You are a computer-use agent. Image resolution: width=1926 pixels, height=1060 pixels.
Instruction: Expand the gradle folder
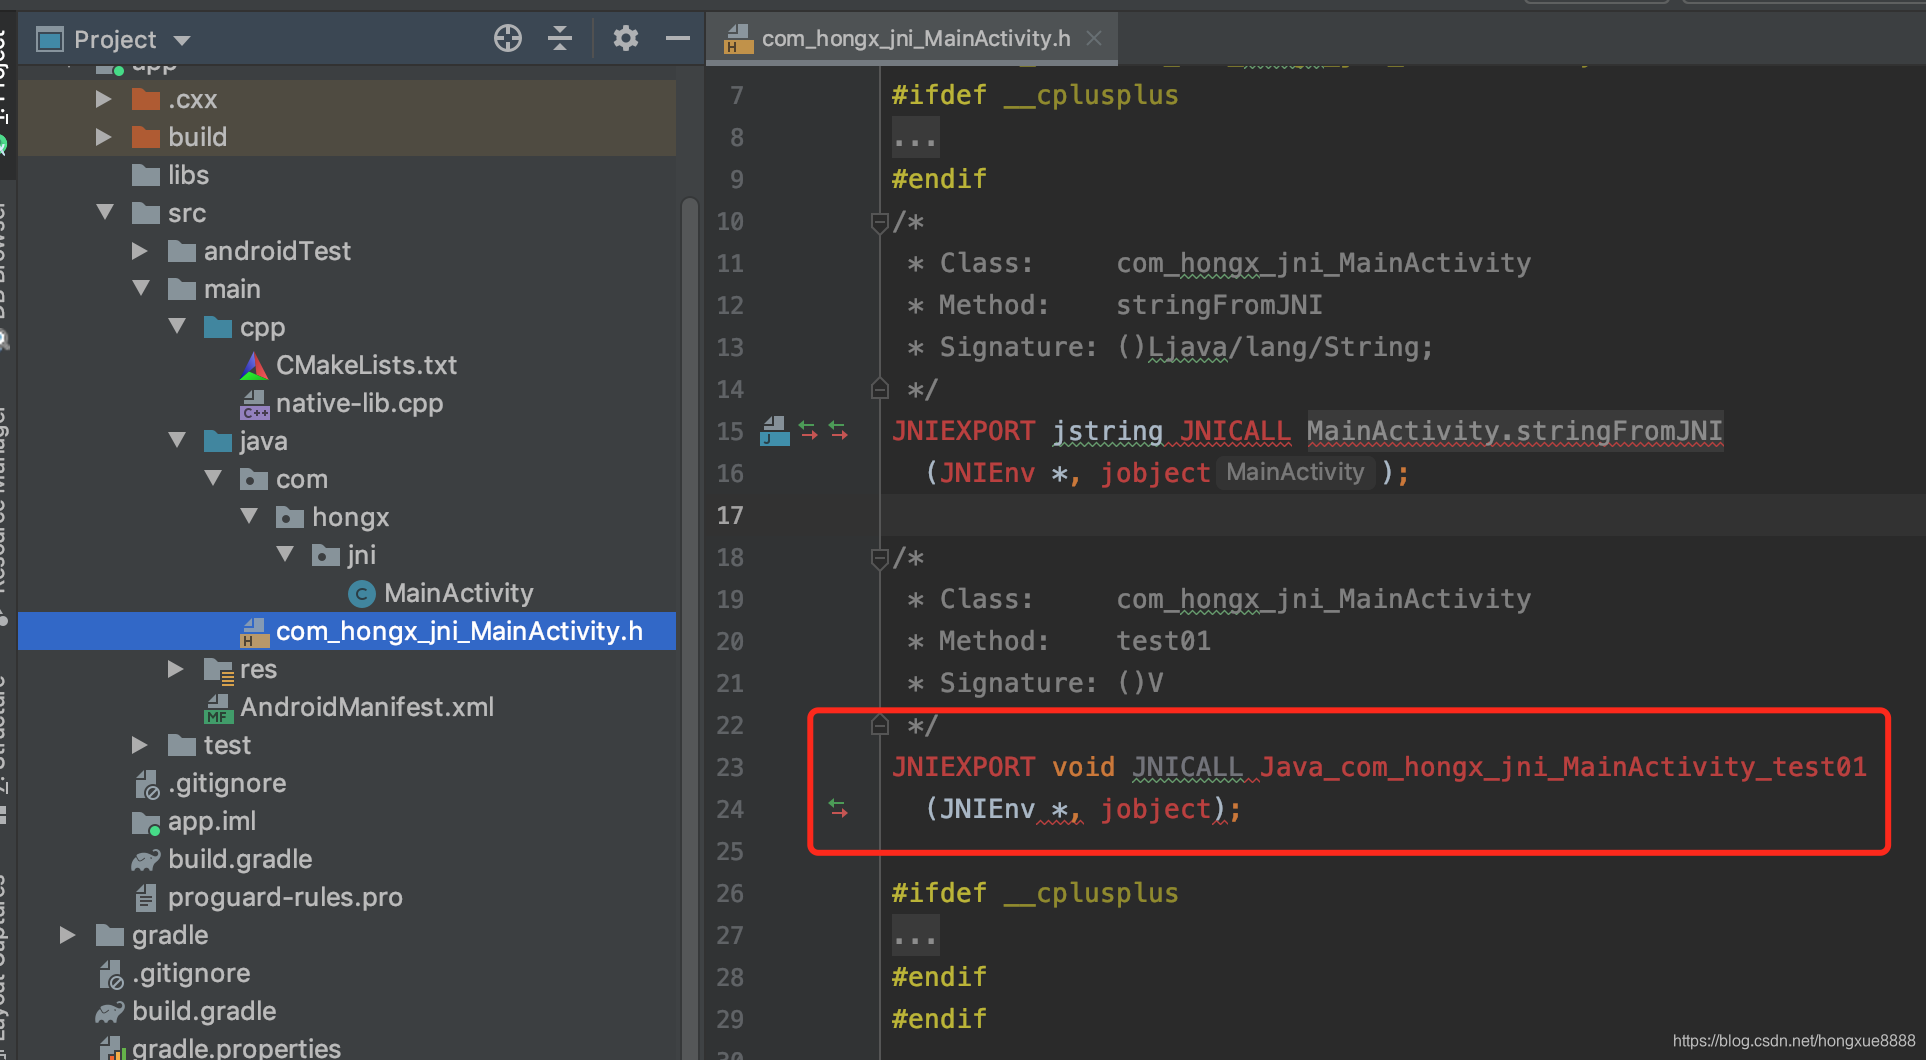click(x=68, y=935)
